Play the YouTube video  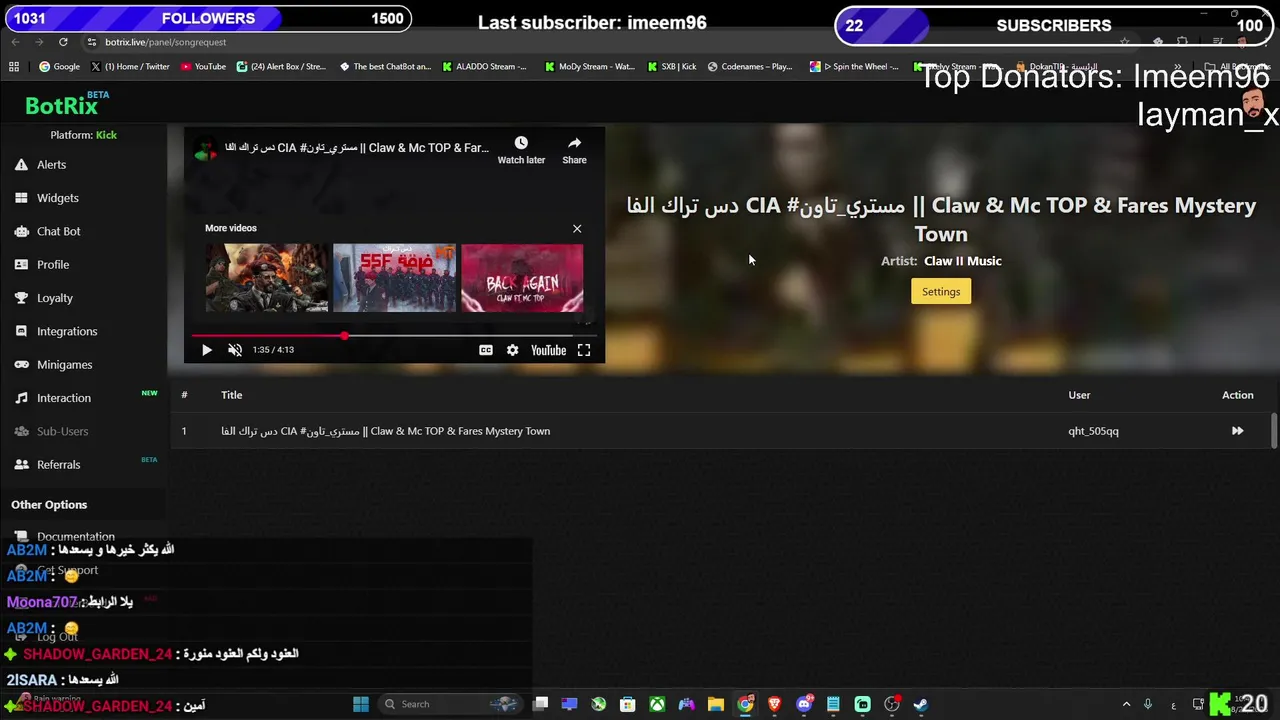(x=207, y=350)
